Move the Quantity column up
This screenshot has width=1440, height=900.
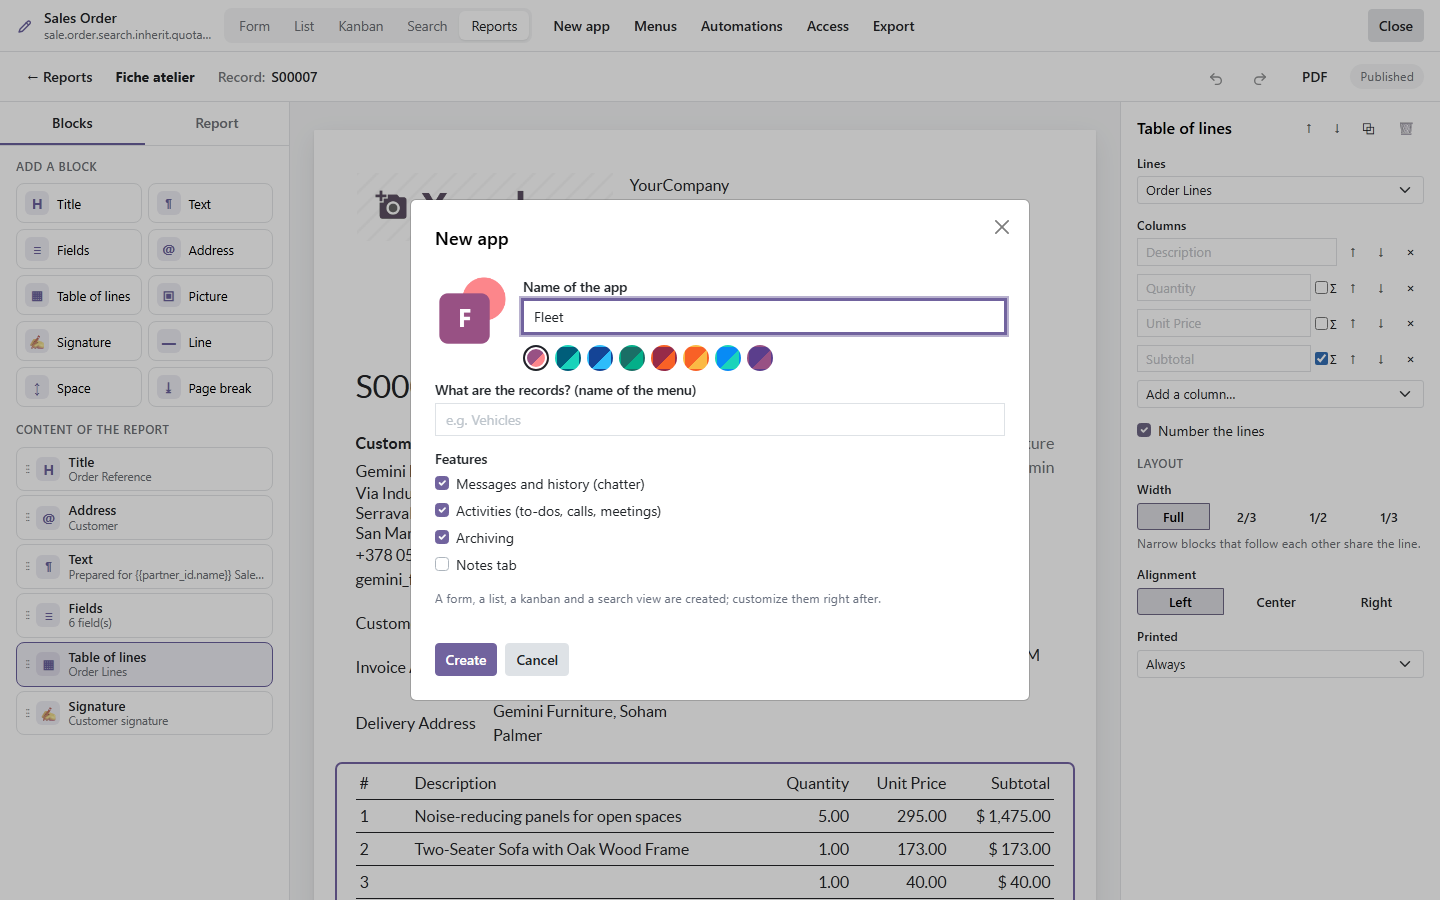click(x=1353, y=289)
